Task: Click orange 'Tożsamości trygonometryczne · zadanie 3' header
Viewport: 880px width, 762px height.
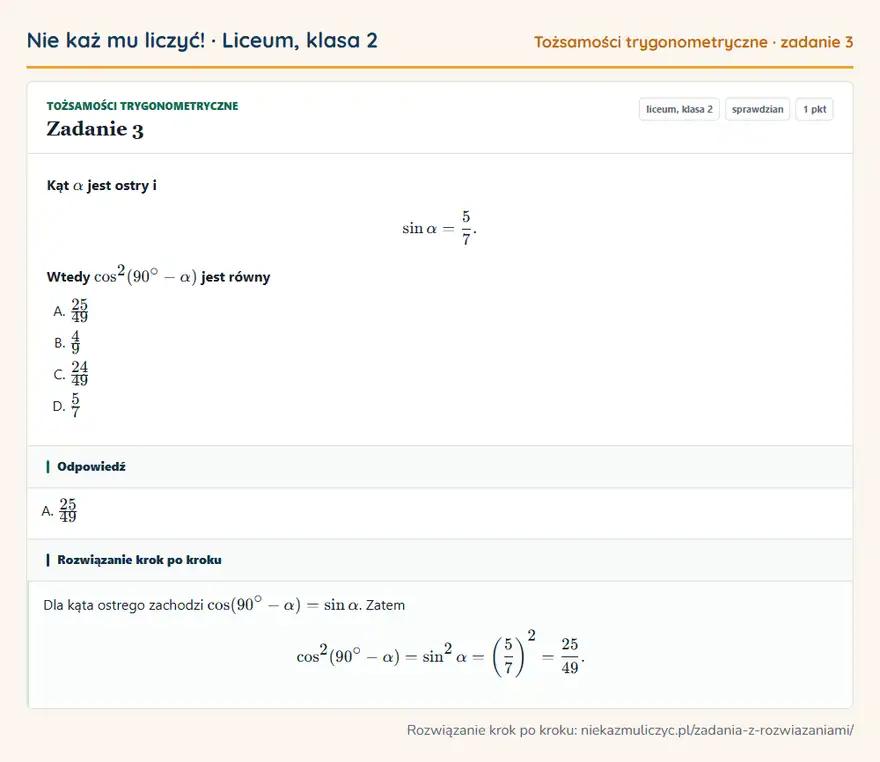Action: coord(694,42)
